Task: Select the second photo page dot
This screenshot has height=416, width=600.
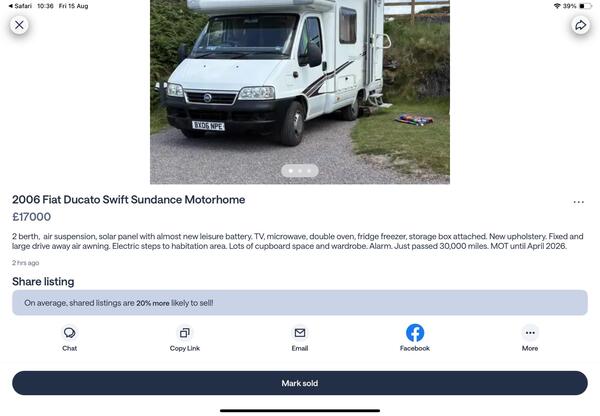Action: (300, 171)
